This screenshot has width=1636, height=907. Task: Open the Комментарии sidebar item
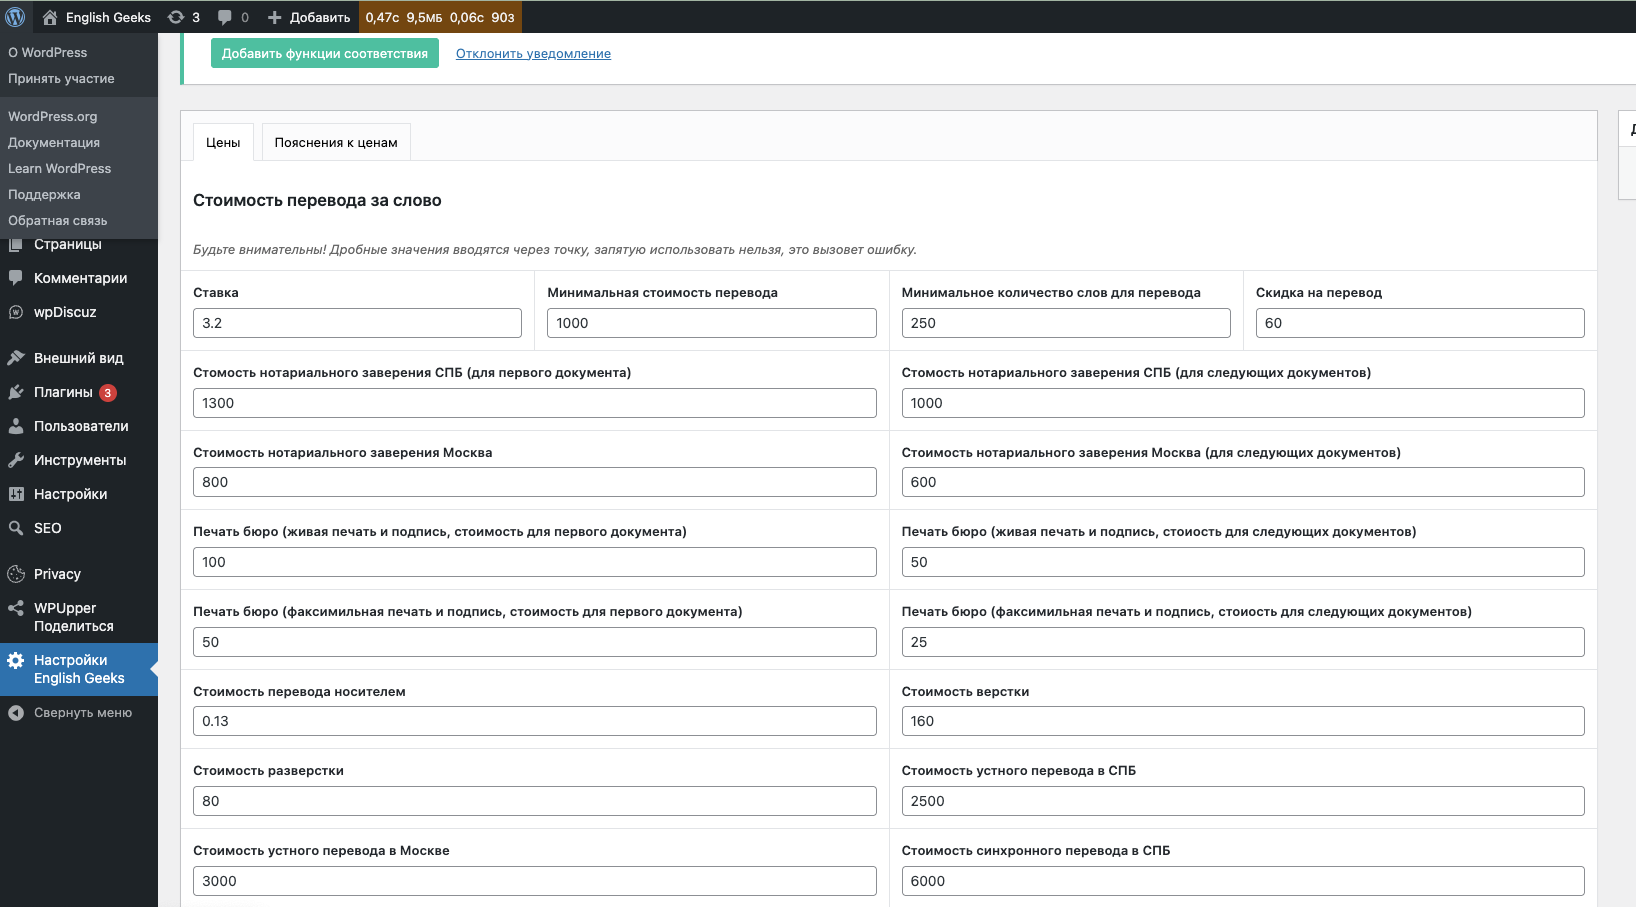(79, 278)
